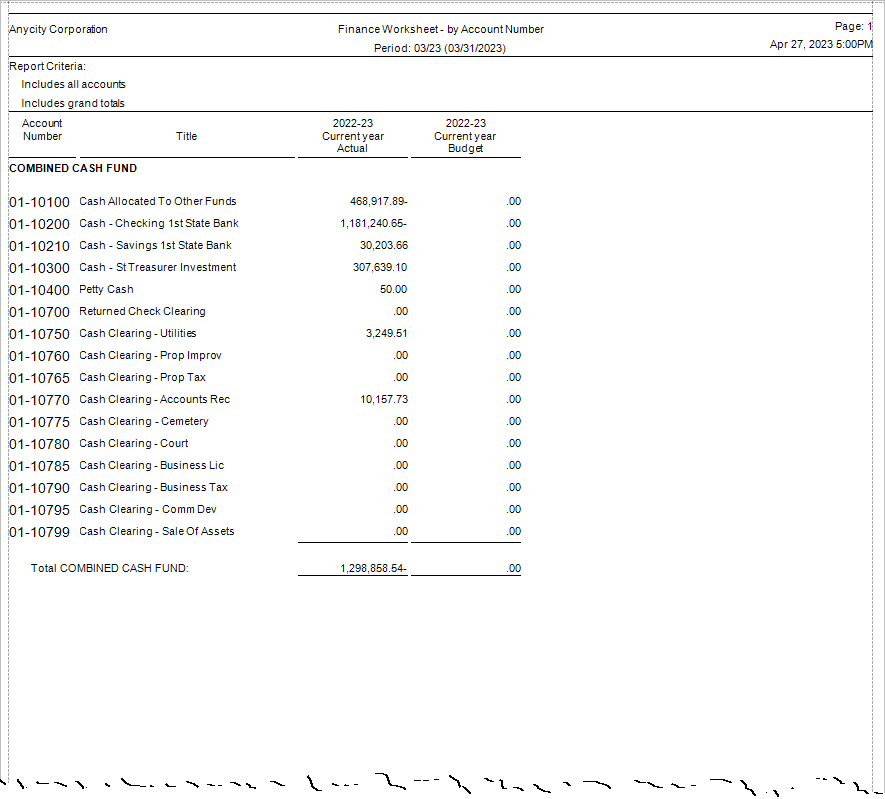Click the Current year Actual column header
Screen dimensions: 885x799
(352, 136)
